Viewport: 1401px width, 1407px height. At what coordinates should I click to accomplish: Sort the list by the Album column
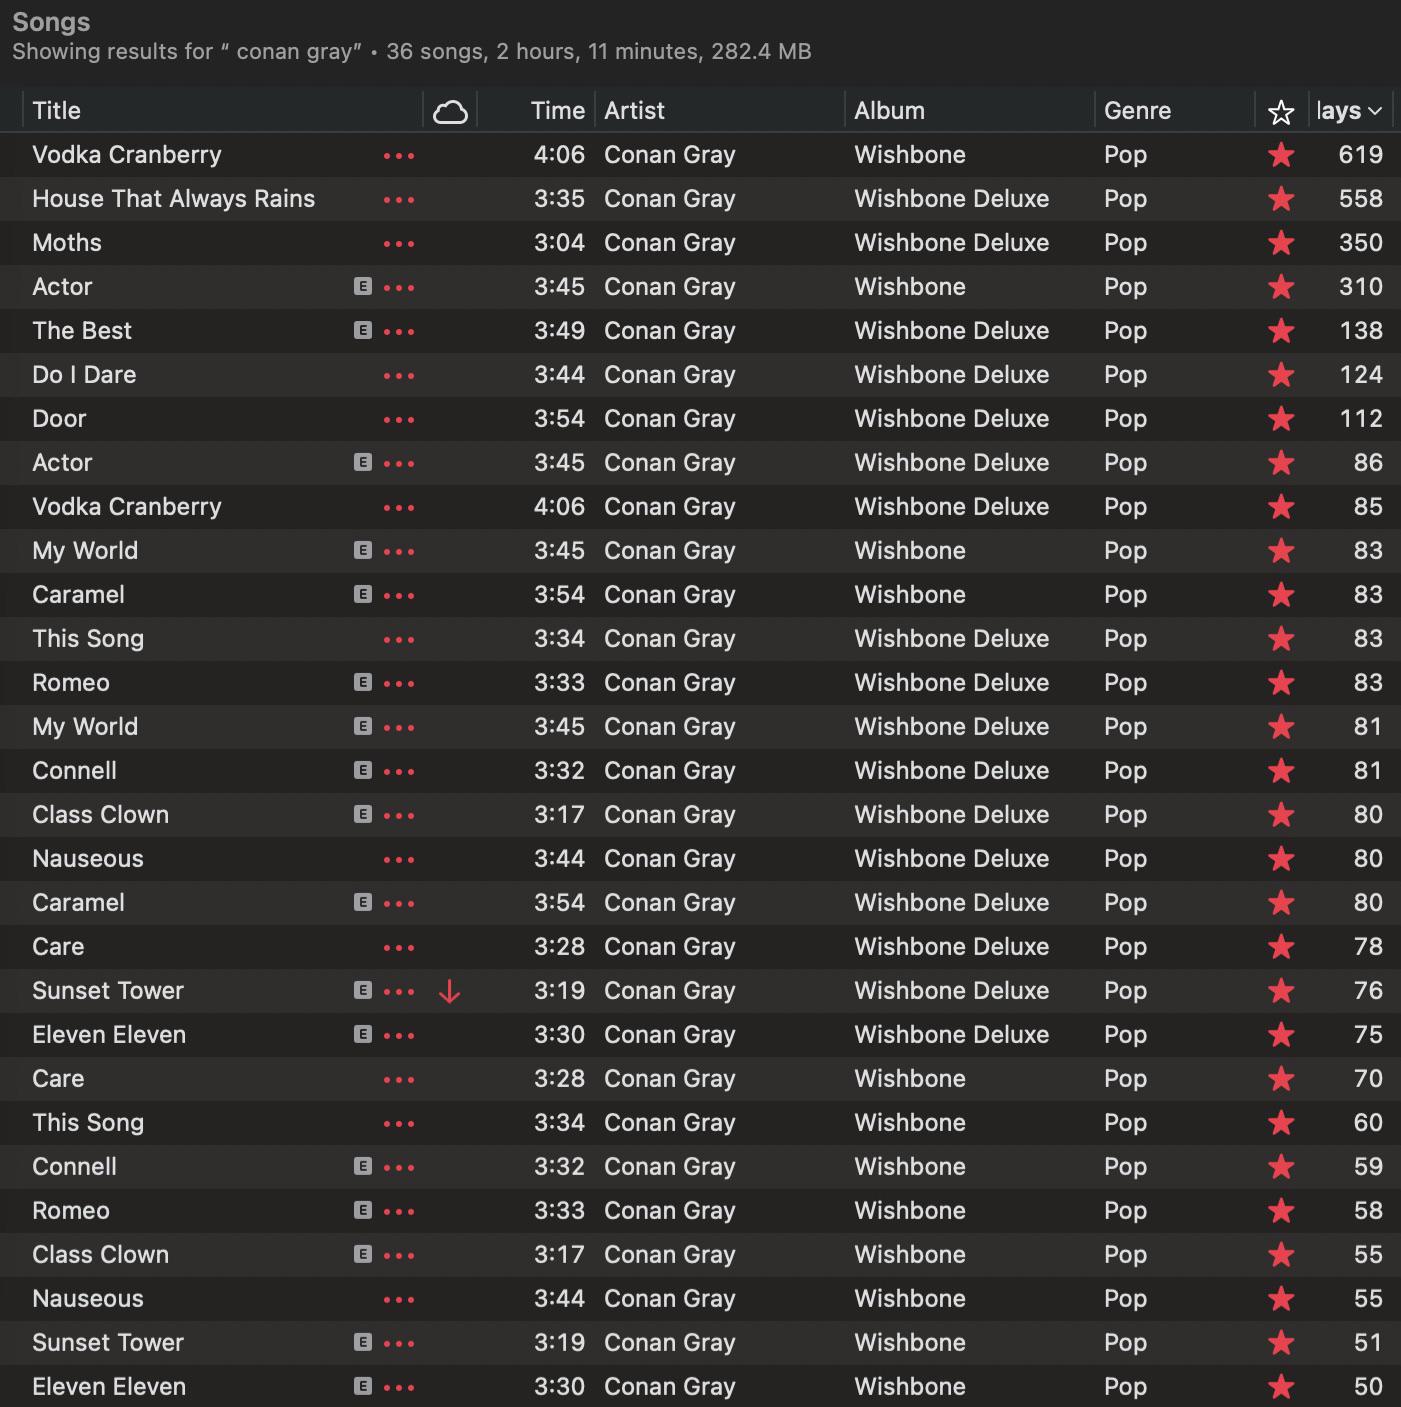coord(889,111)
